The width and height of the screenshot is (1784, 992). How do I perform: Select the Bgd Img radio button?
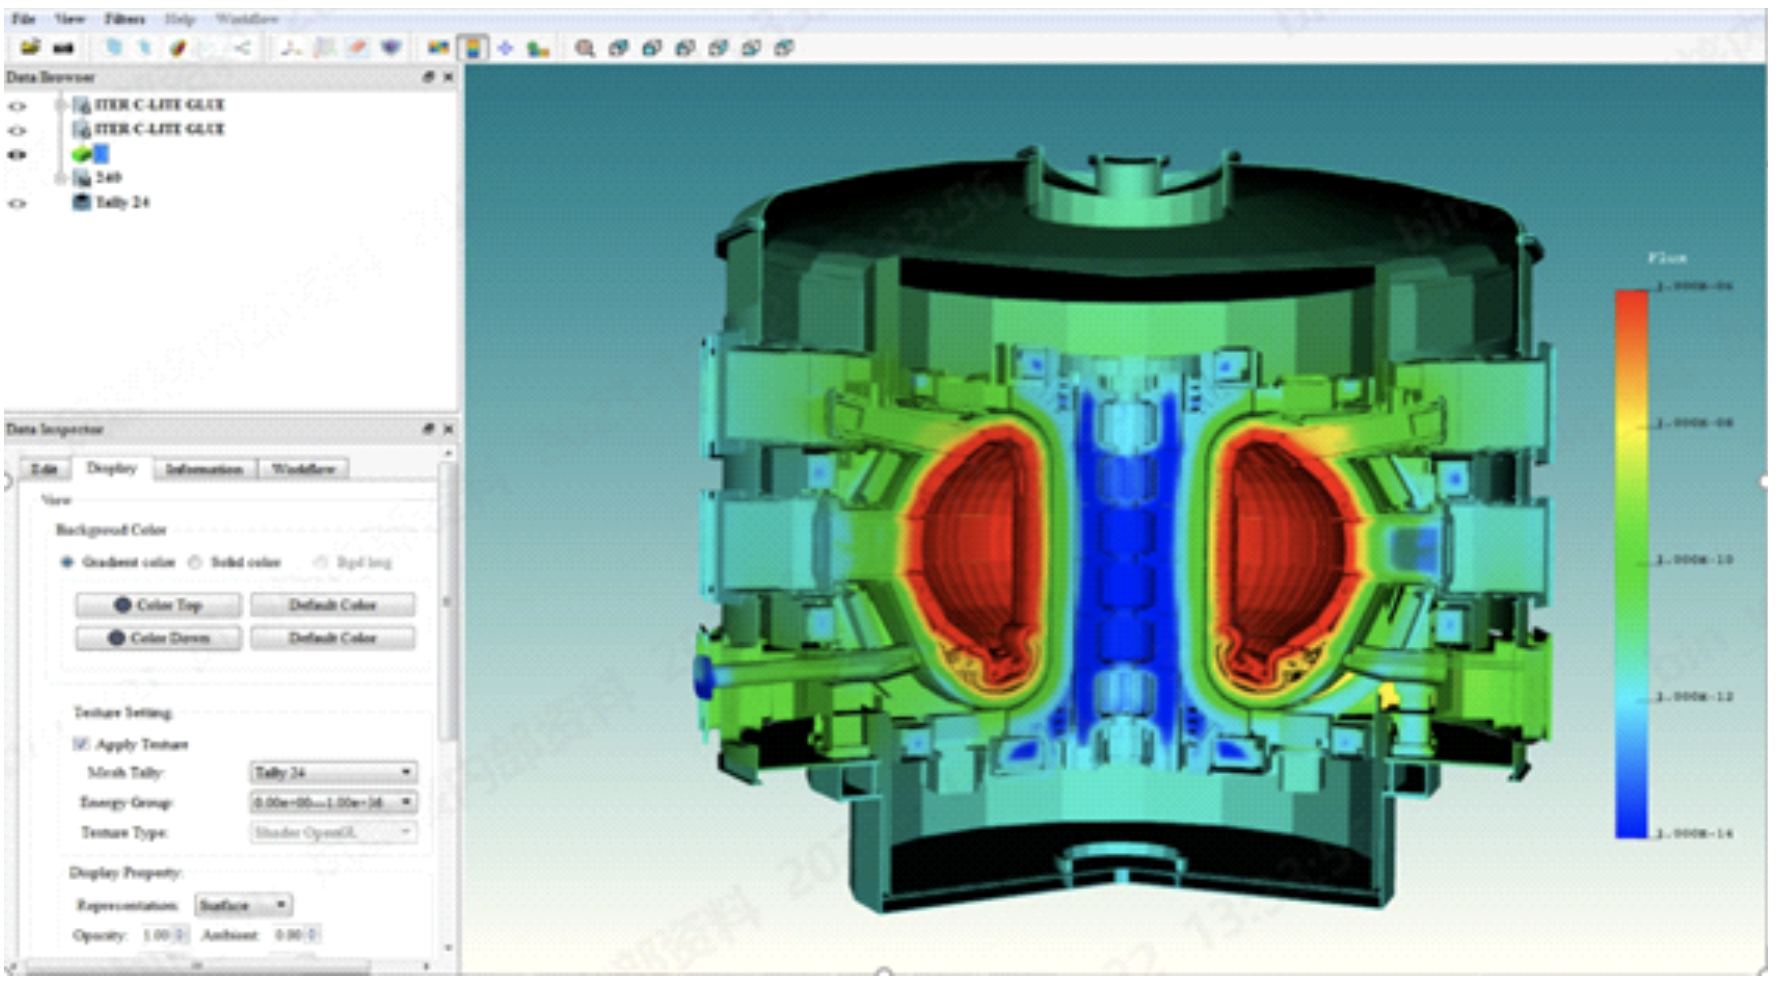pos(321,562)
